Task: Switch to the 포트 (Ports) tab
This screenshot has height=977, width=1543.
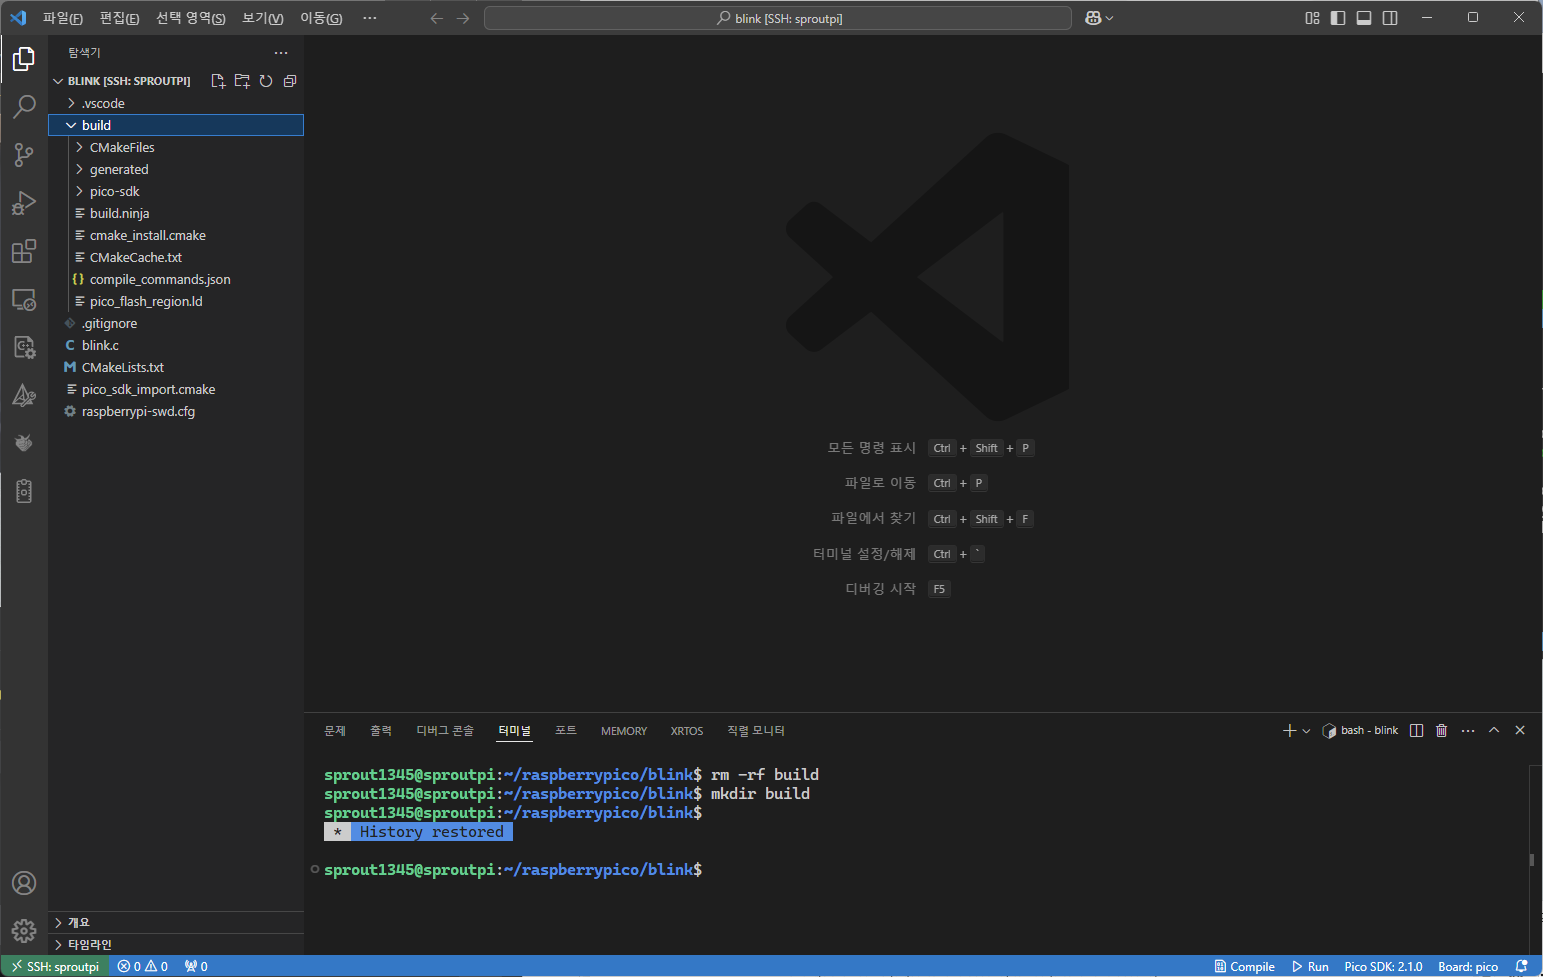Action: [x=566, y=731]
